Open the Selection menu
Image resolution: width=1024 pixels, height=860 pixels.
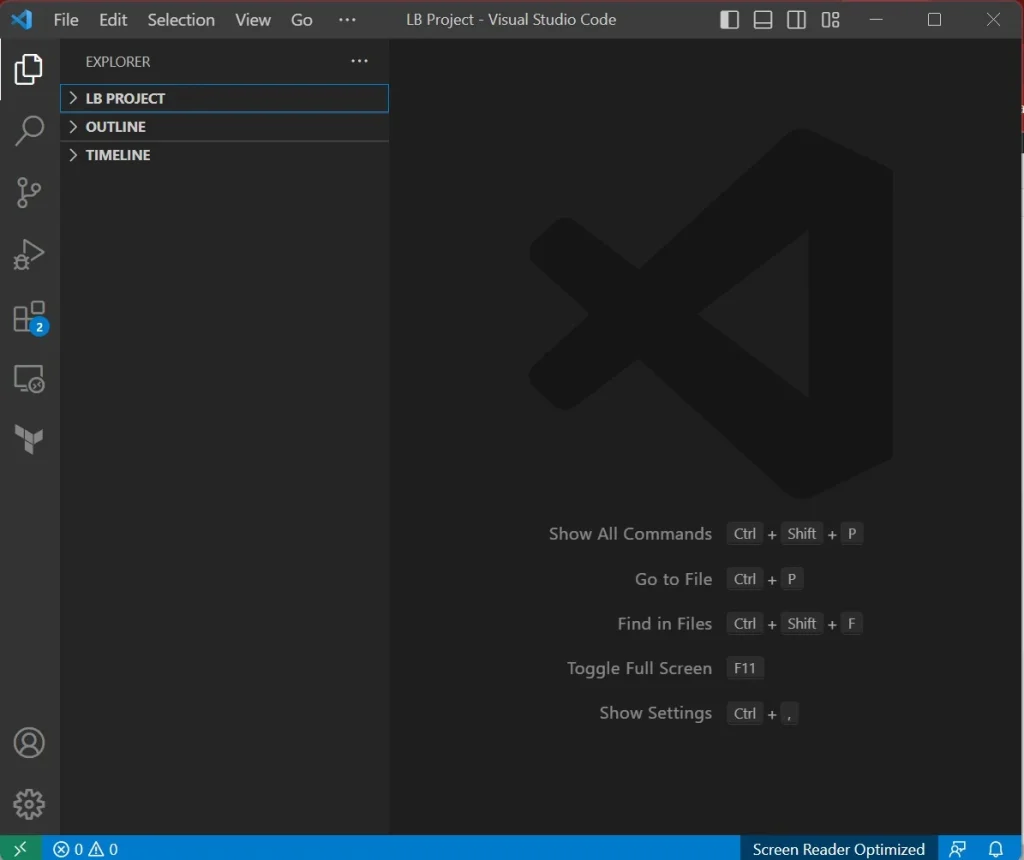pos(180,19)
